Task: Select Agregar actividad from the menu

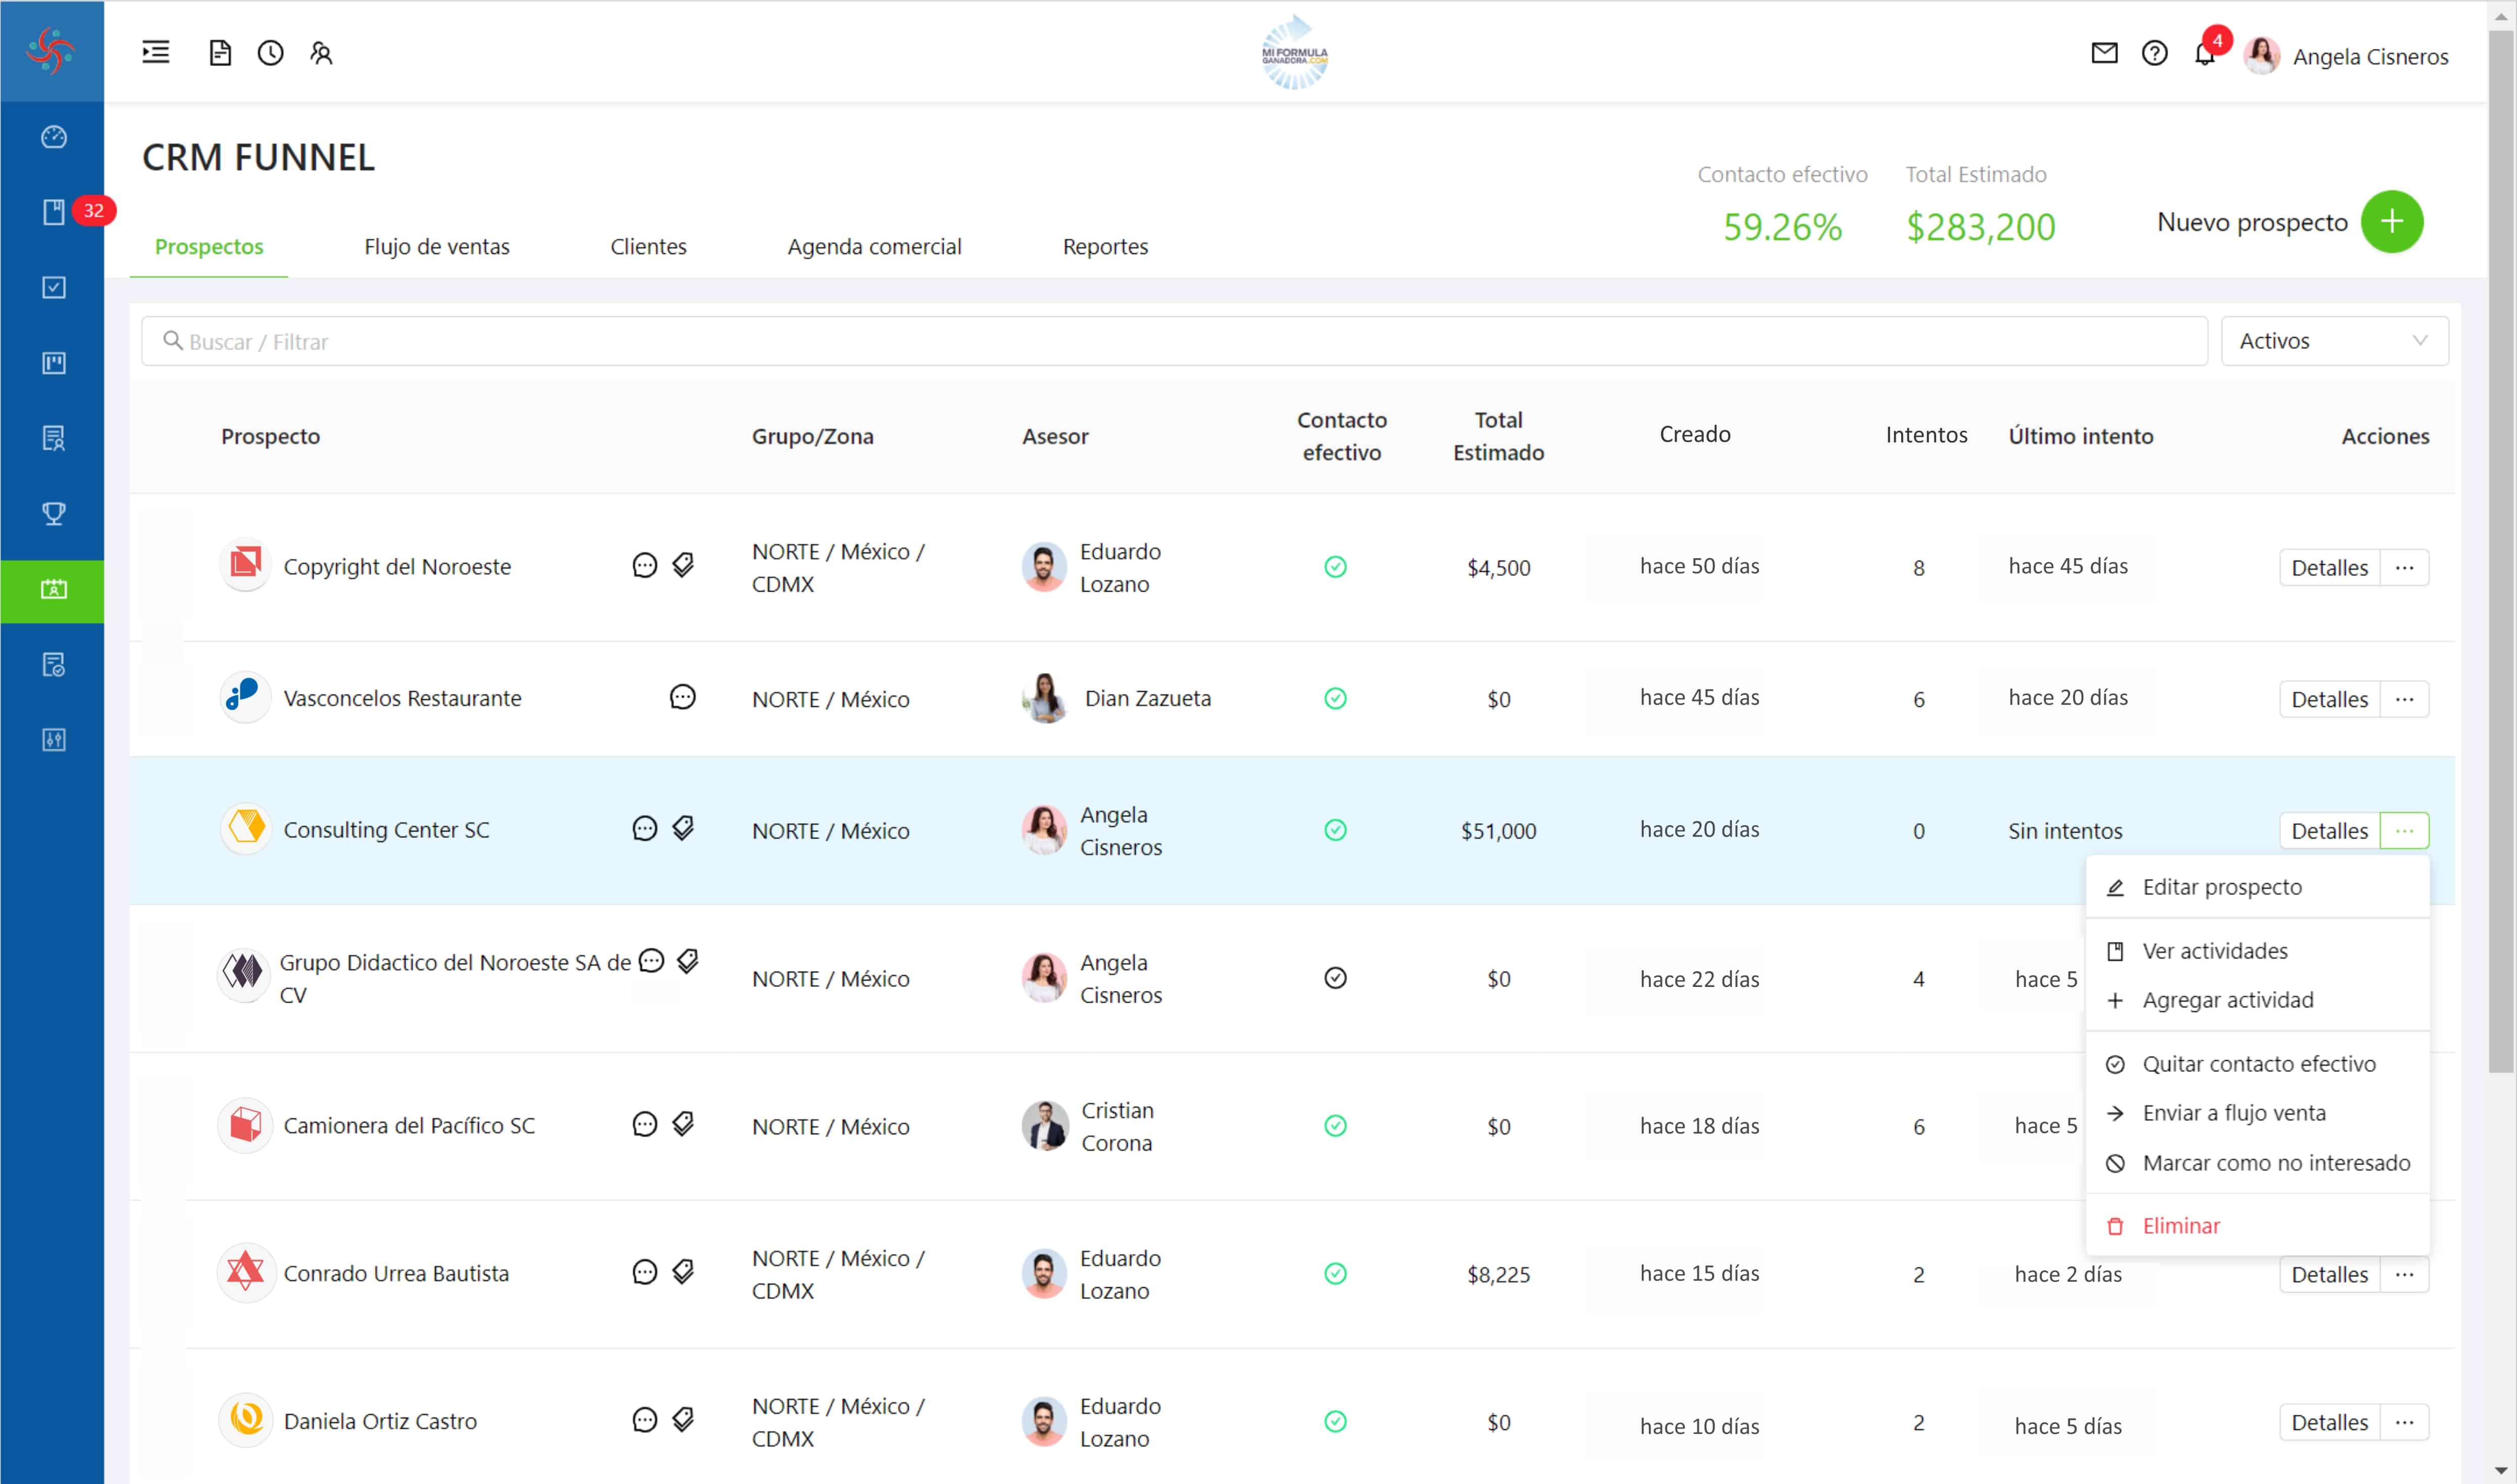Action: [x=2257, y=1000]
